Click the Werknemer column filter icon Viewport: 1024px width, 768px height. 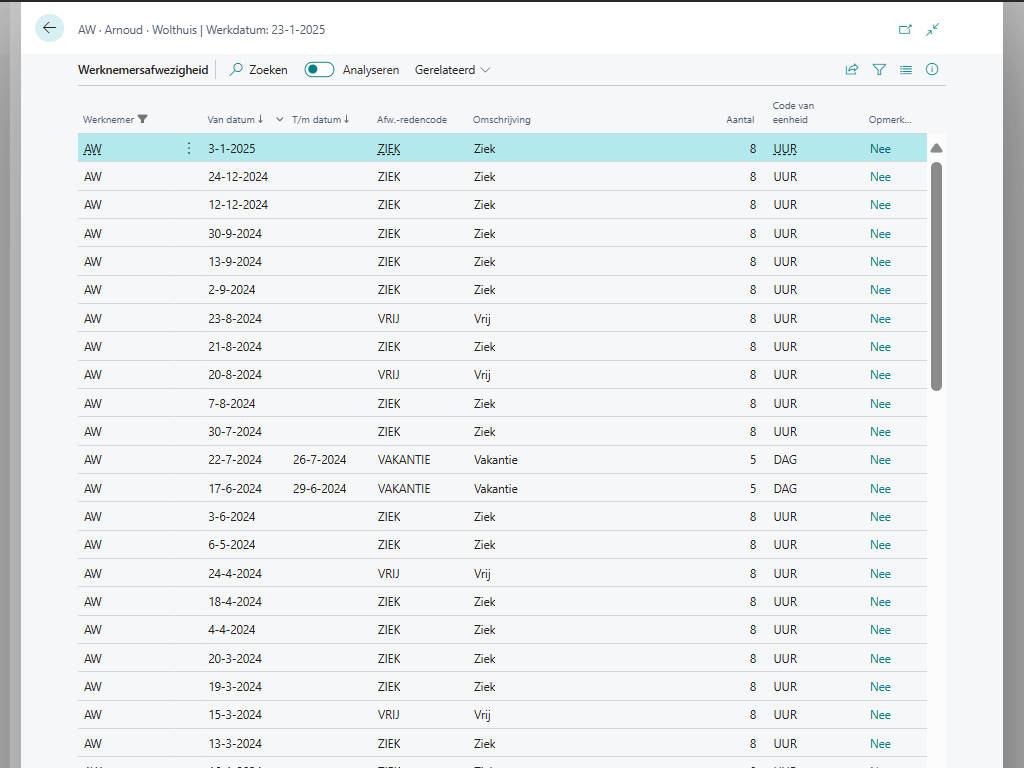pos(142,119)
